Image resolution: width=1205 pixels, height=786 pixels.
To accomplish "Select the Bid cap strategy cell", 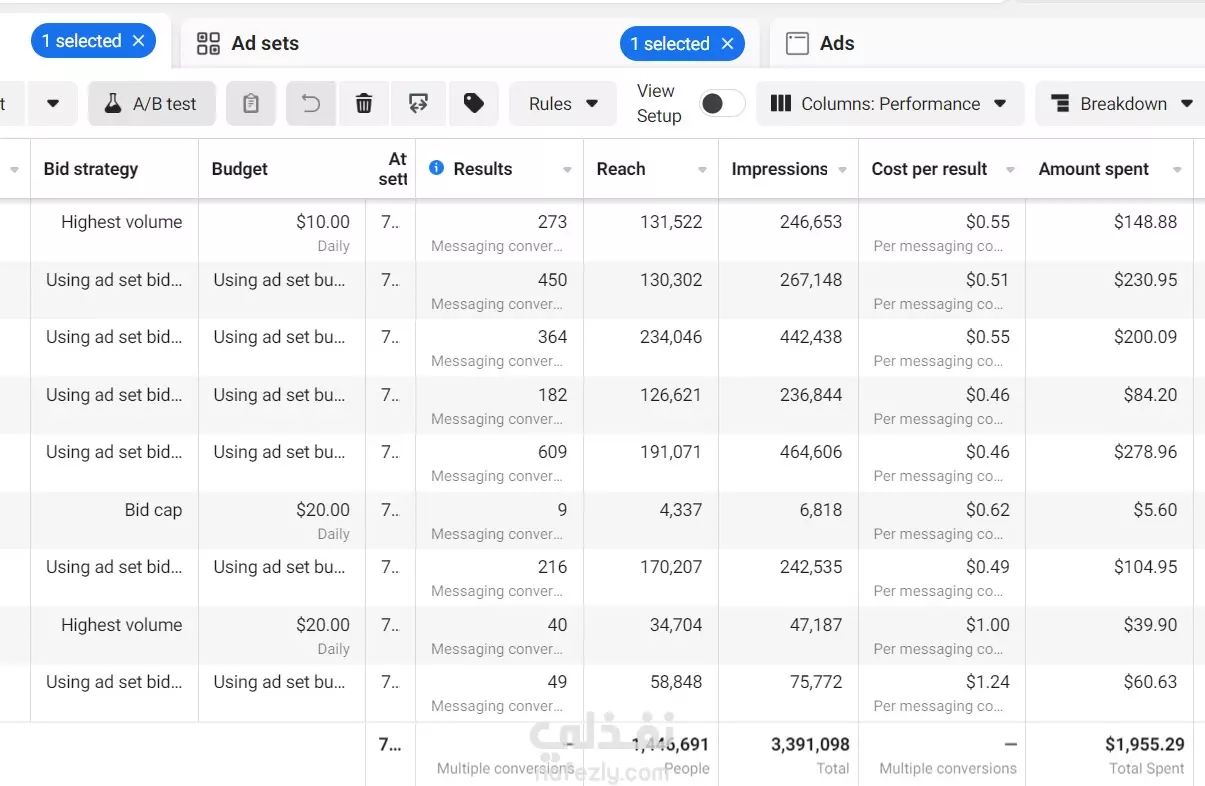I will point(153,510).
